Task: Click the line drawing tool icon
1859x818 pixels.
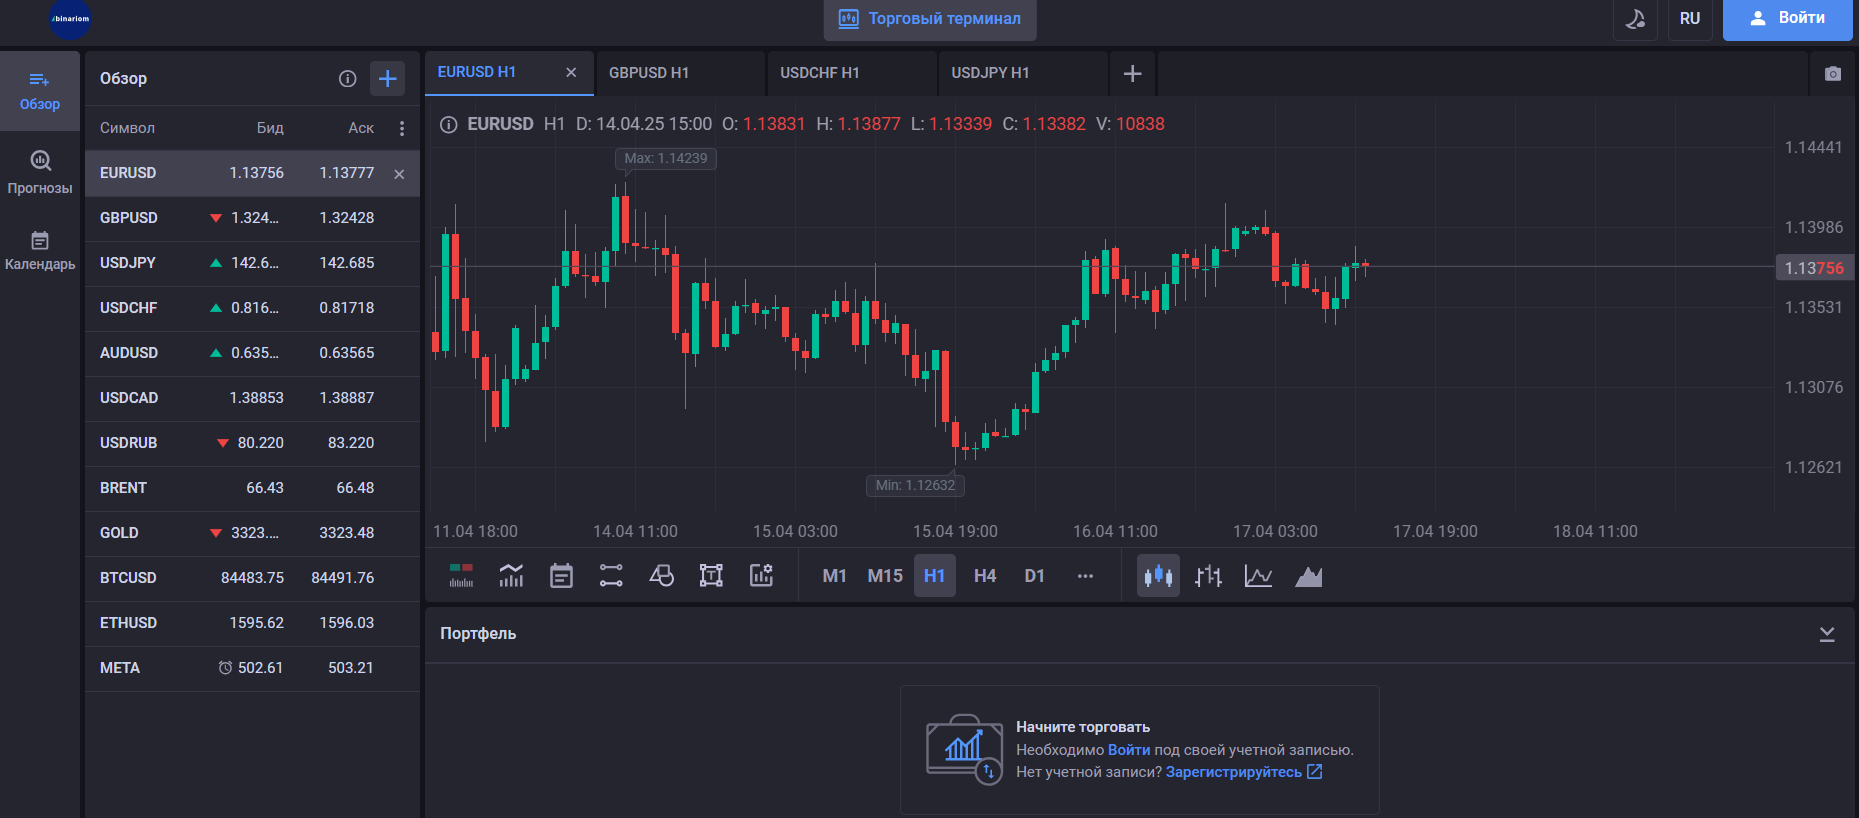Action: pos(611,576)
